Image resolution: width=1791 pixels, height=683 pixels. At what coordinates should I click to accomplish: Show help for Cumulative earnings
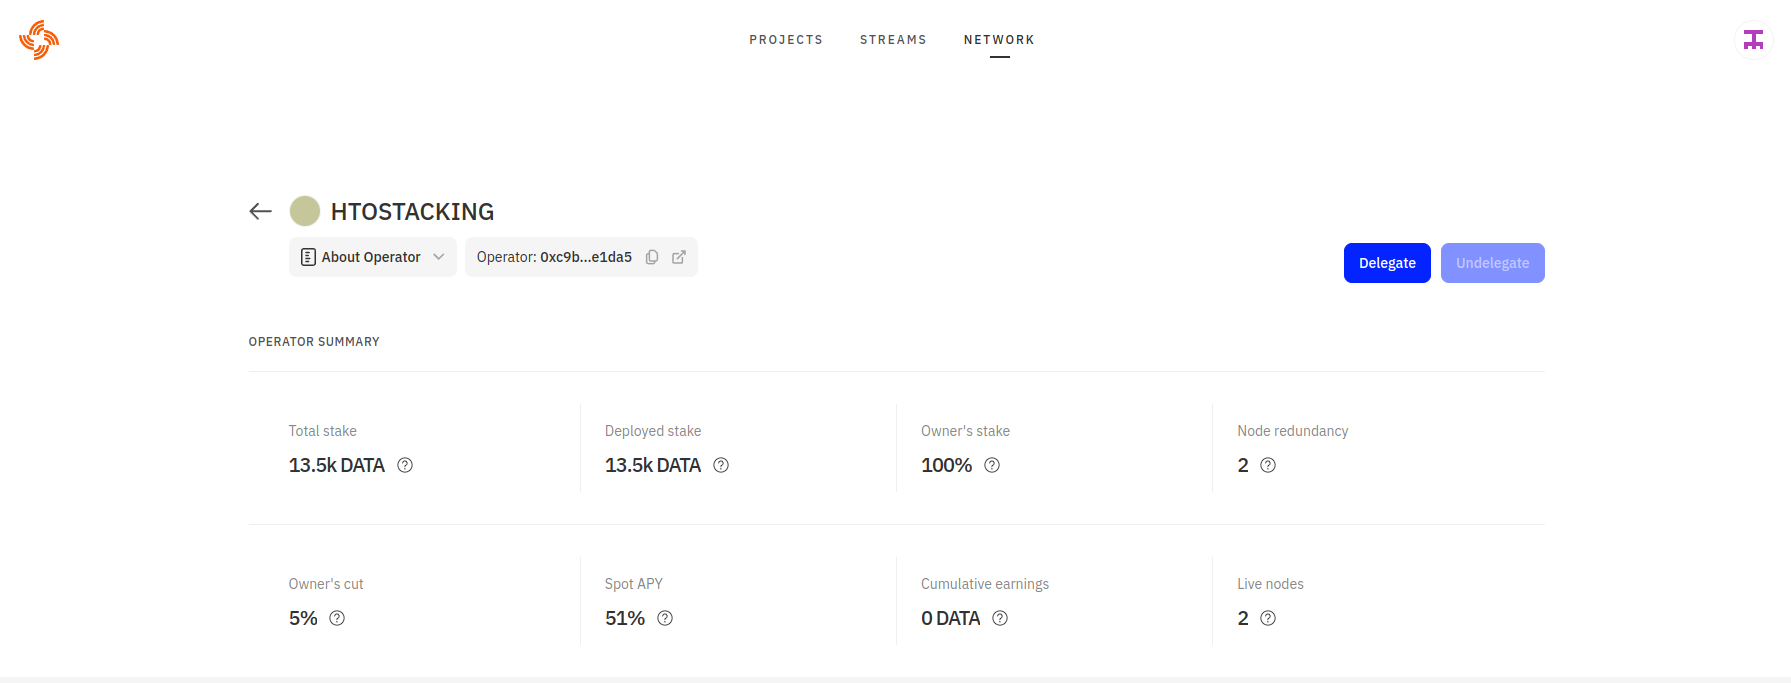1000,618
